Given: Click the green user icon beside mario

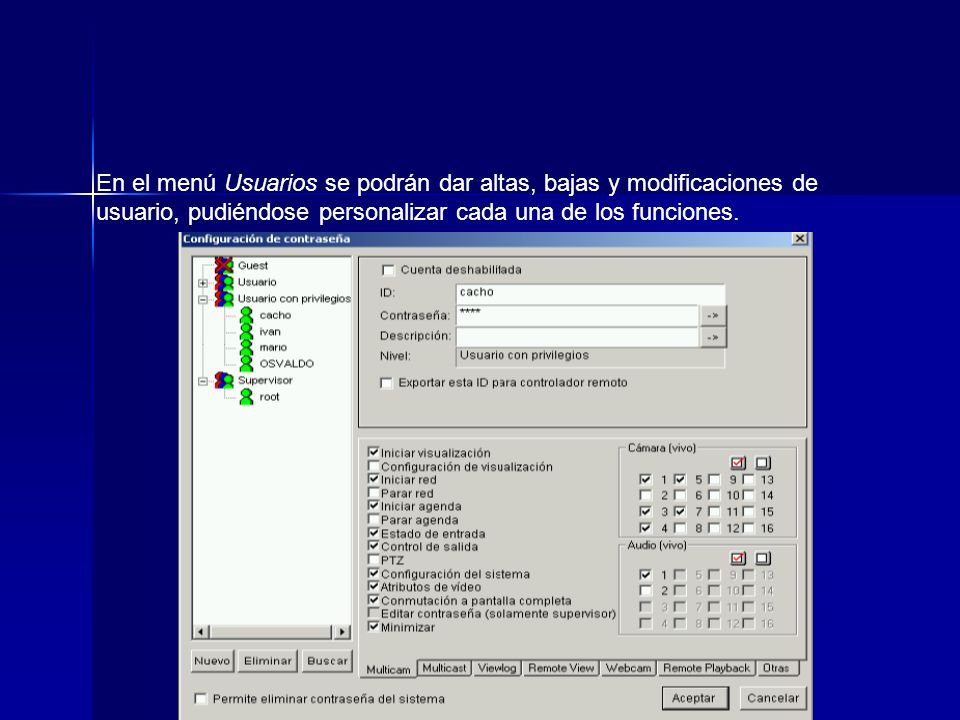Looking at the screenshot, I should [246, 347].
